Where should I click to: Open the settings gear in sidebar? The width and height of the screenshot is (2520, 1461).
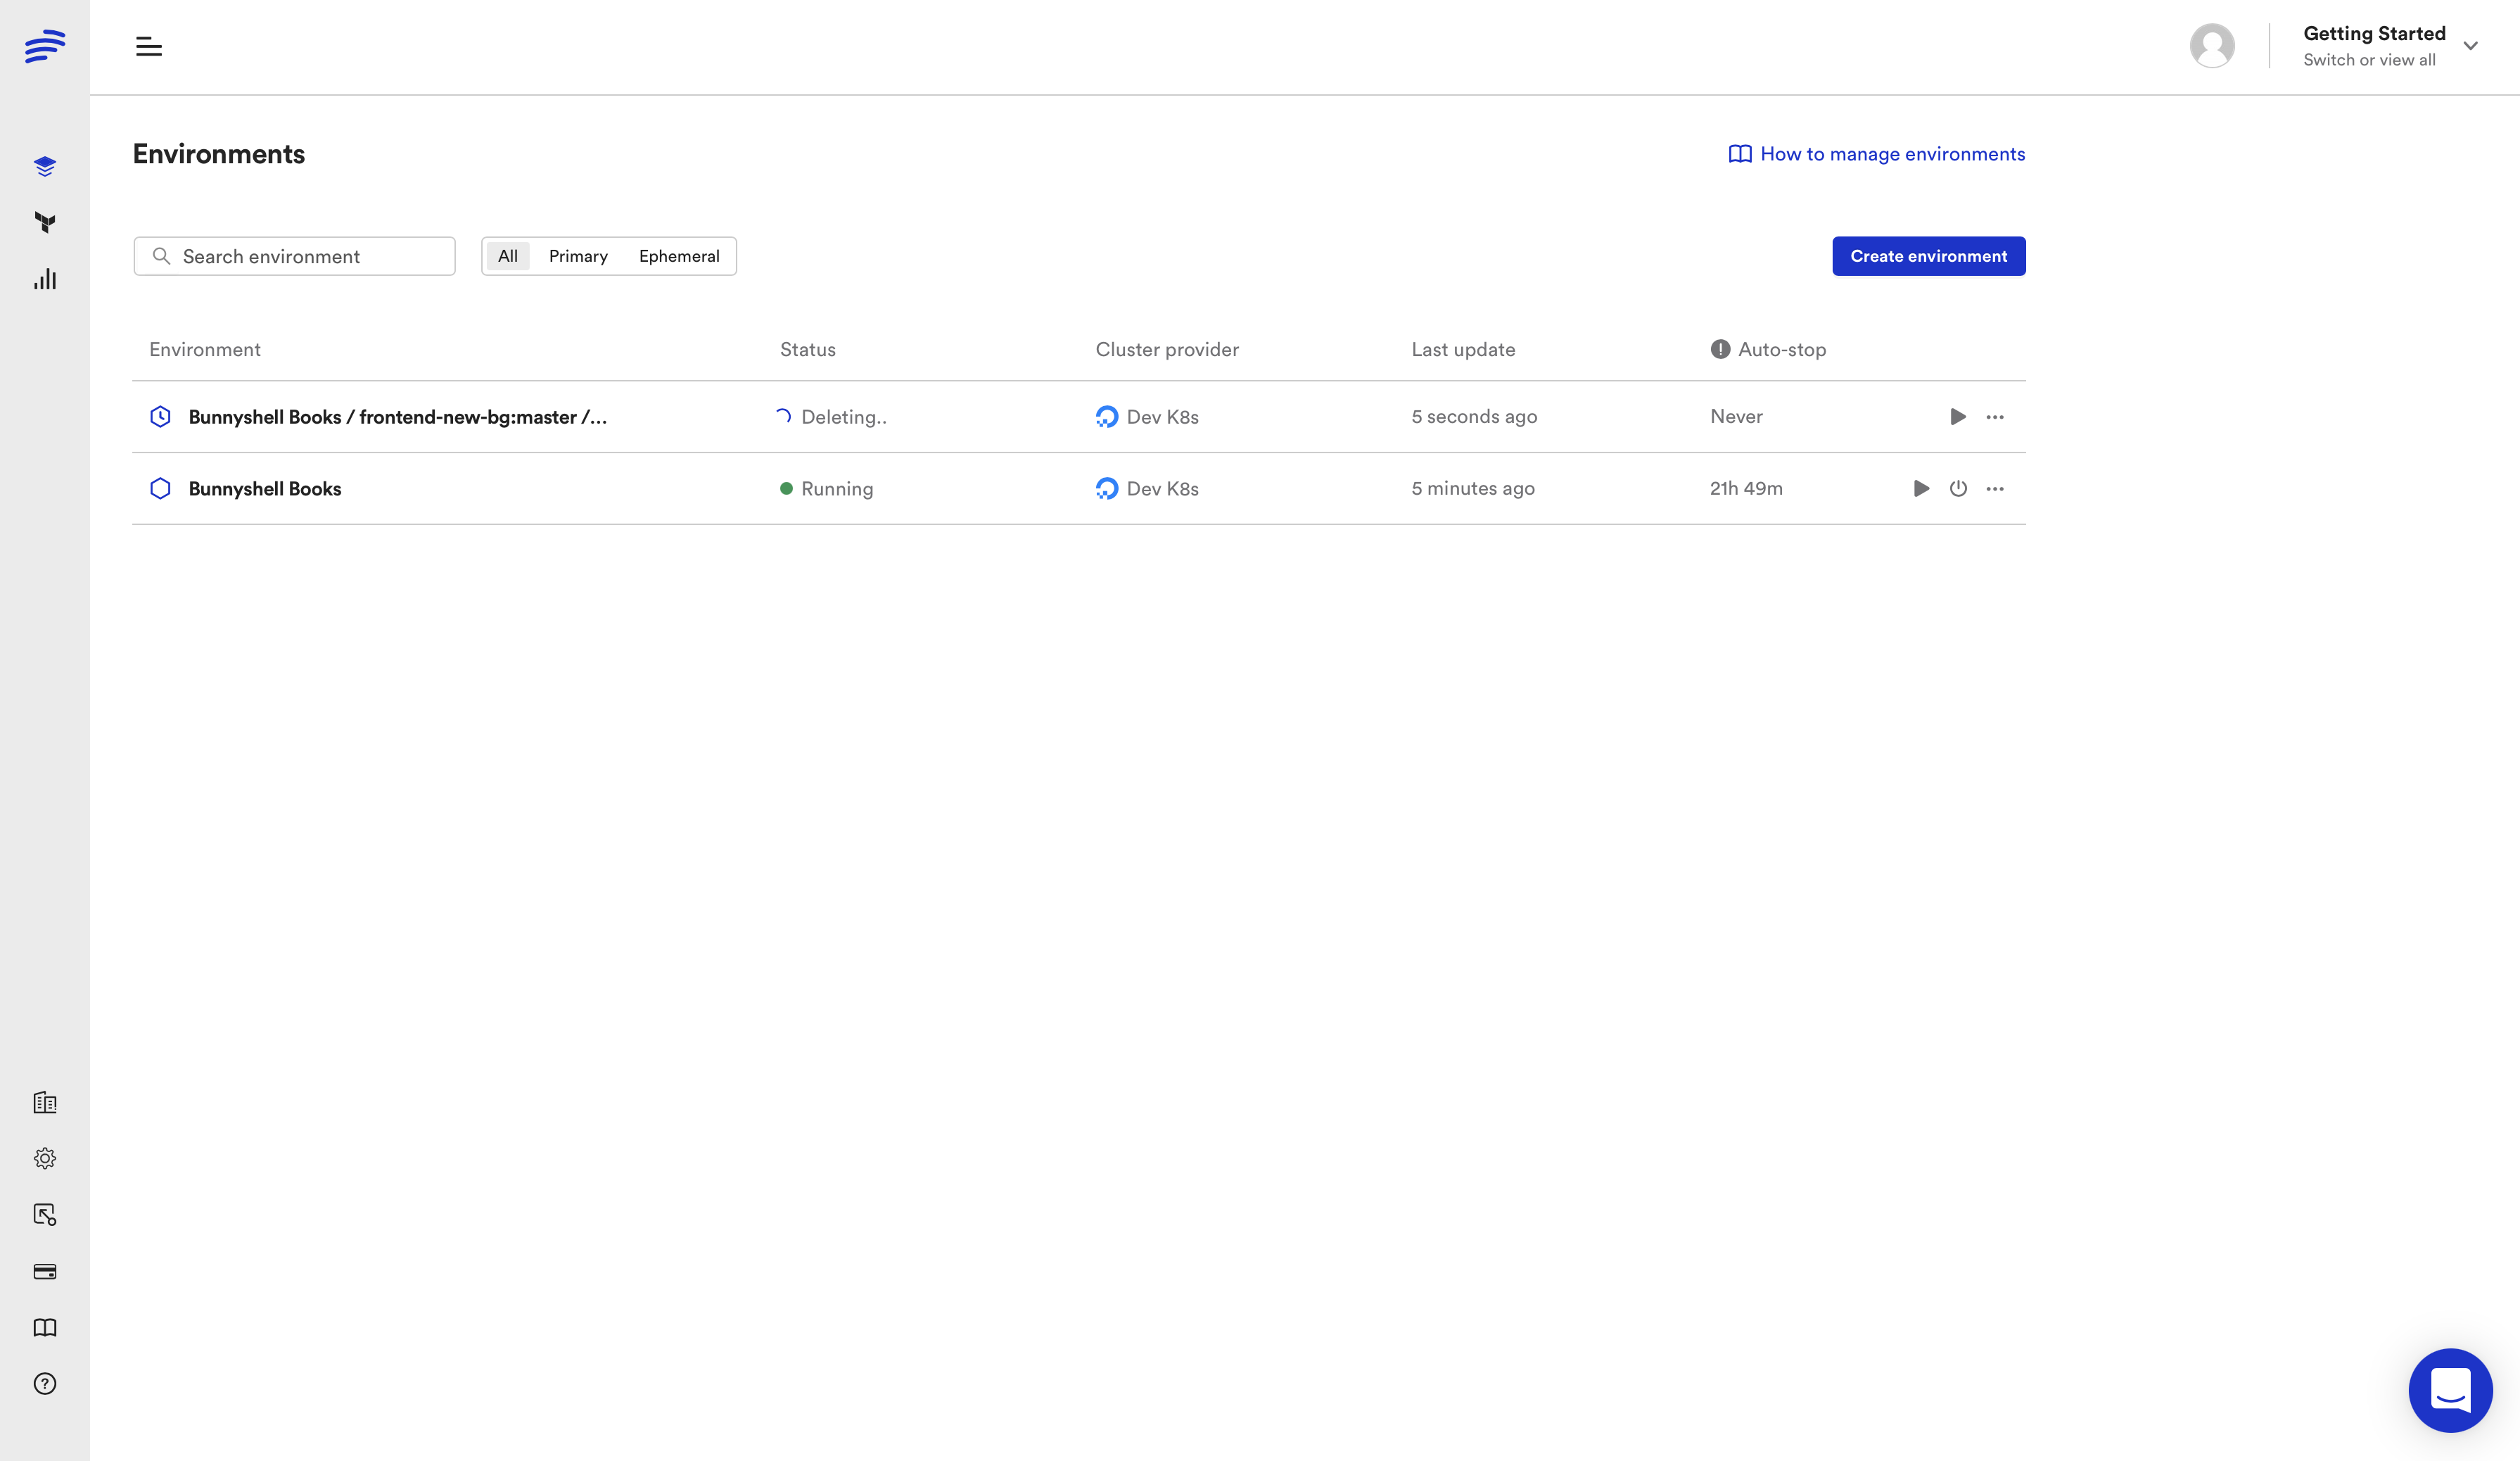[x=44, y=1158]
